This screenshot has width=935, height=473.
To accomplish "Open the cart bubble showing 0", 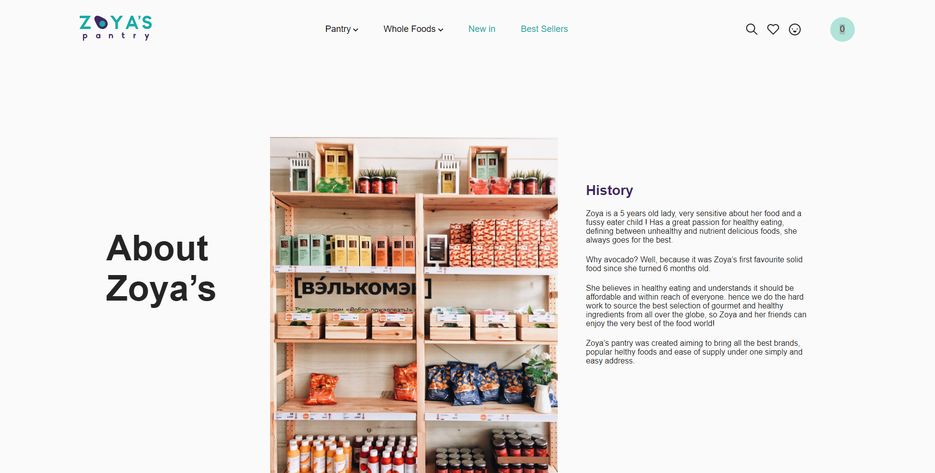I will point(842,29).
